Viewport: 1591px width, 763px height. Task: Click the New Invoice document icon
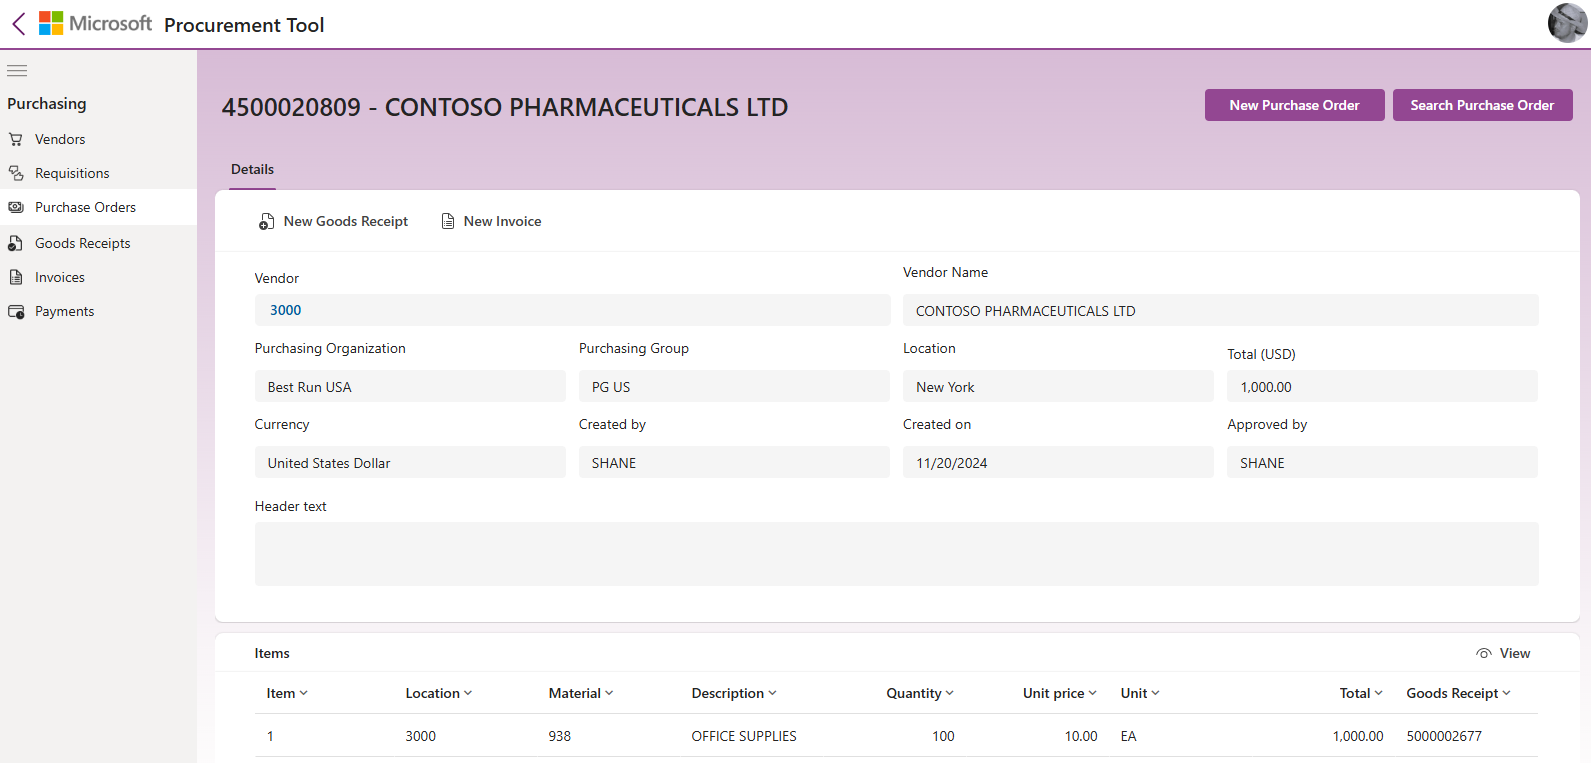coord(448,221)
